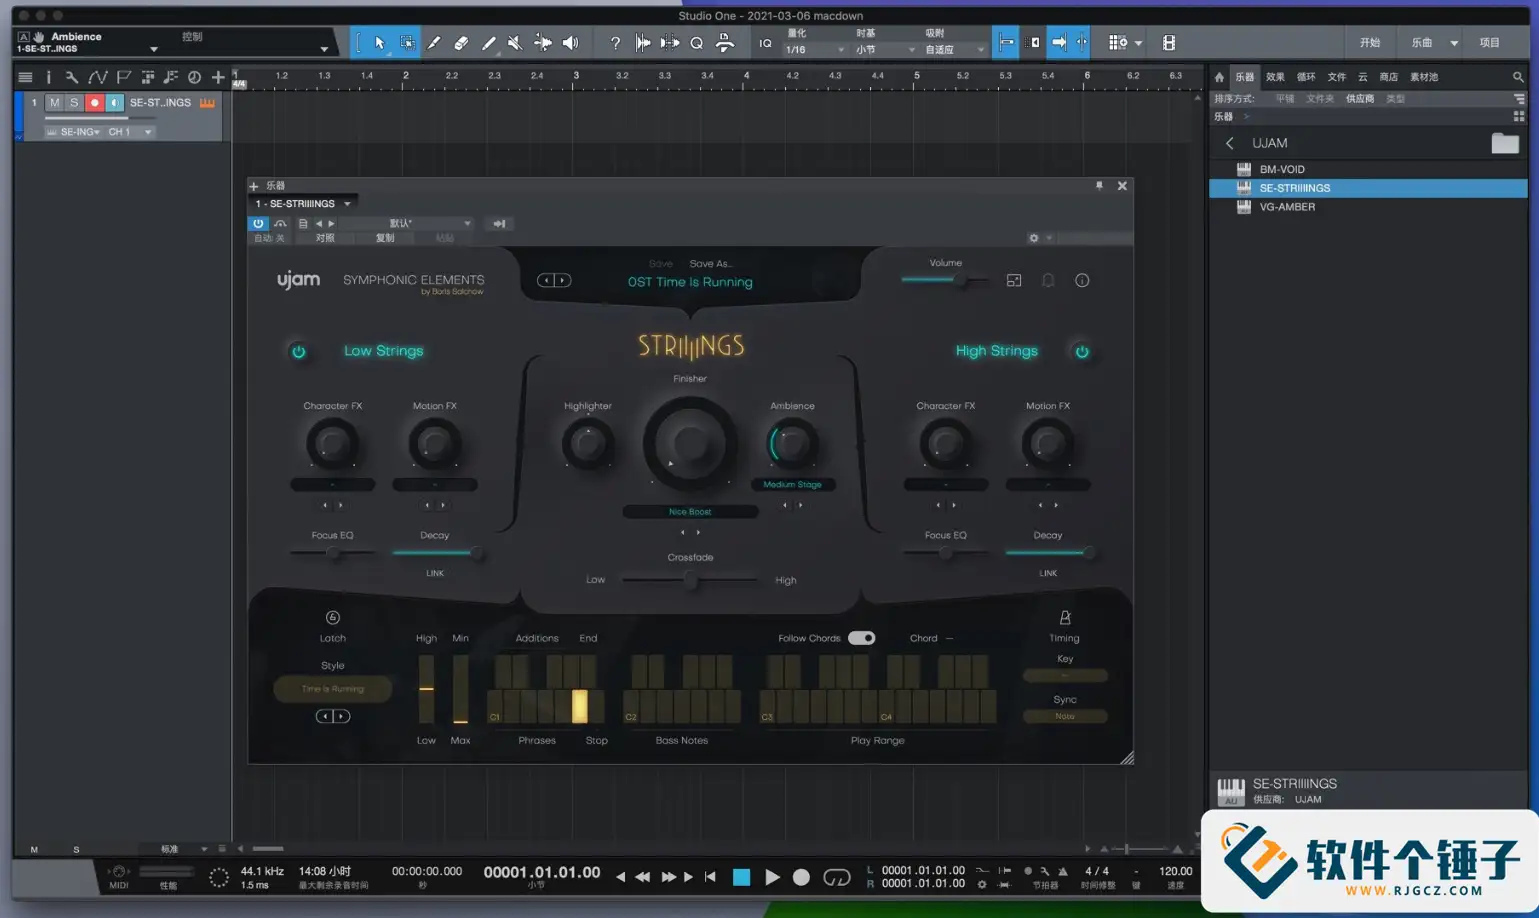Search the browser with magnifier icon
1539x918 pixels.
tap(1518, 77)
